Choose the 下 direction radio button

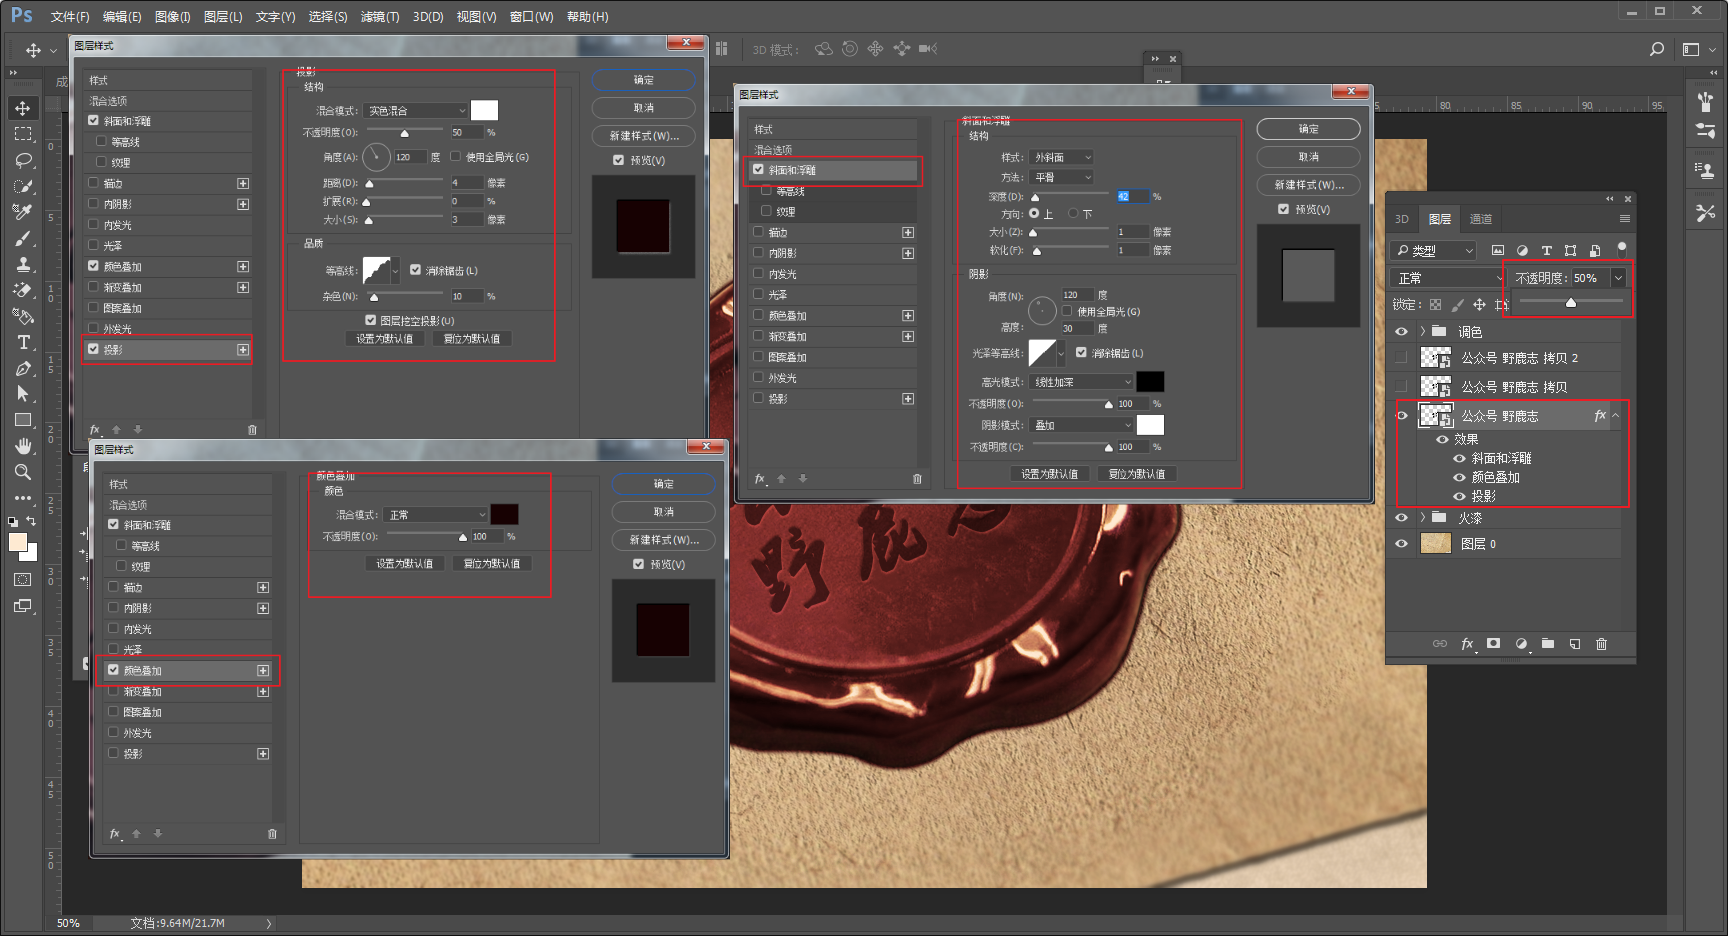1073,214
